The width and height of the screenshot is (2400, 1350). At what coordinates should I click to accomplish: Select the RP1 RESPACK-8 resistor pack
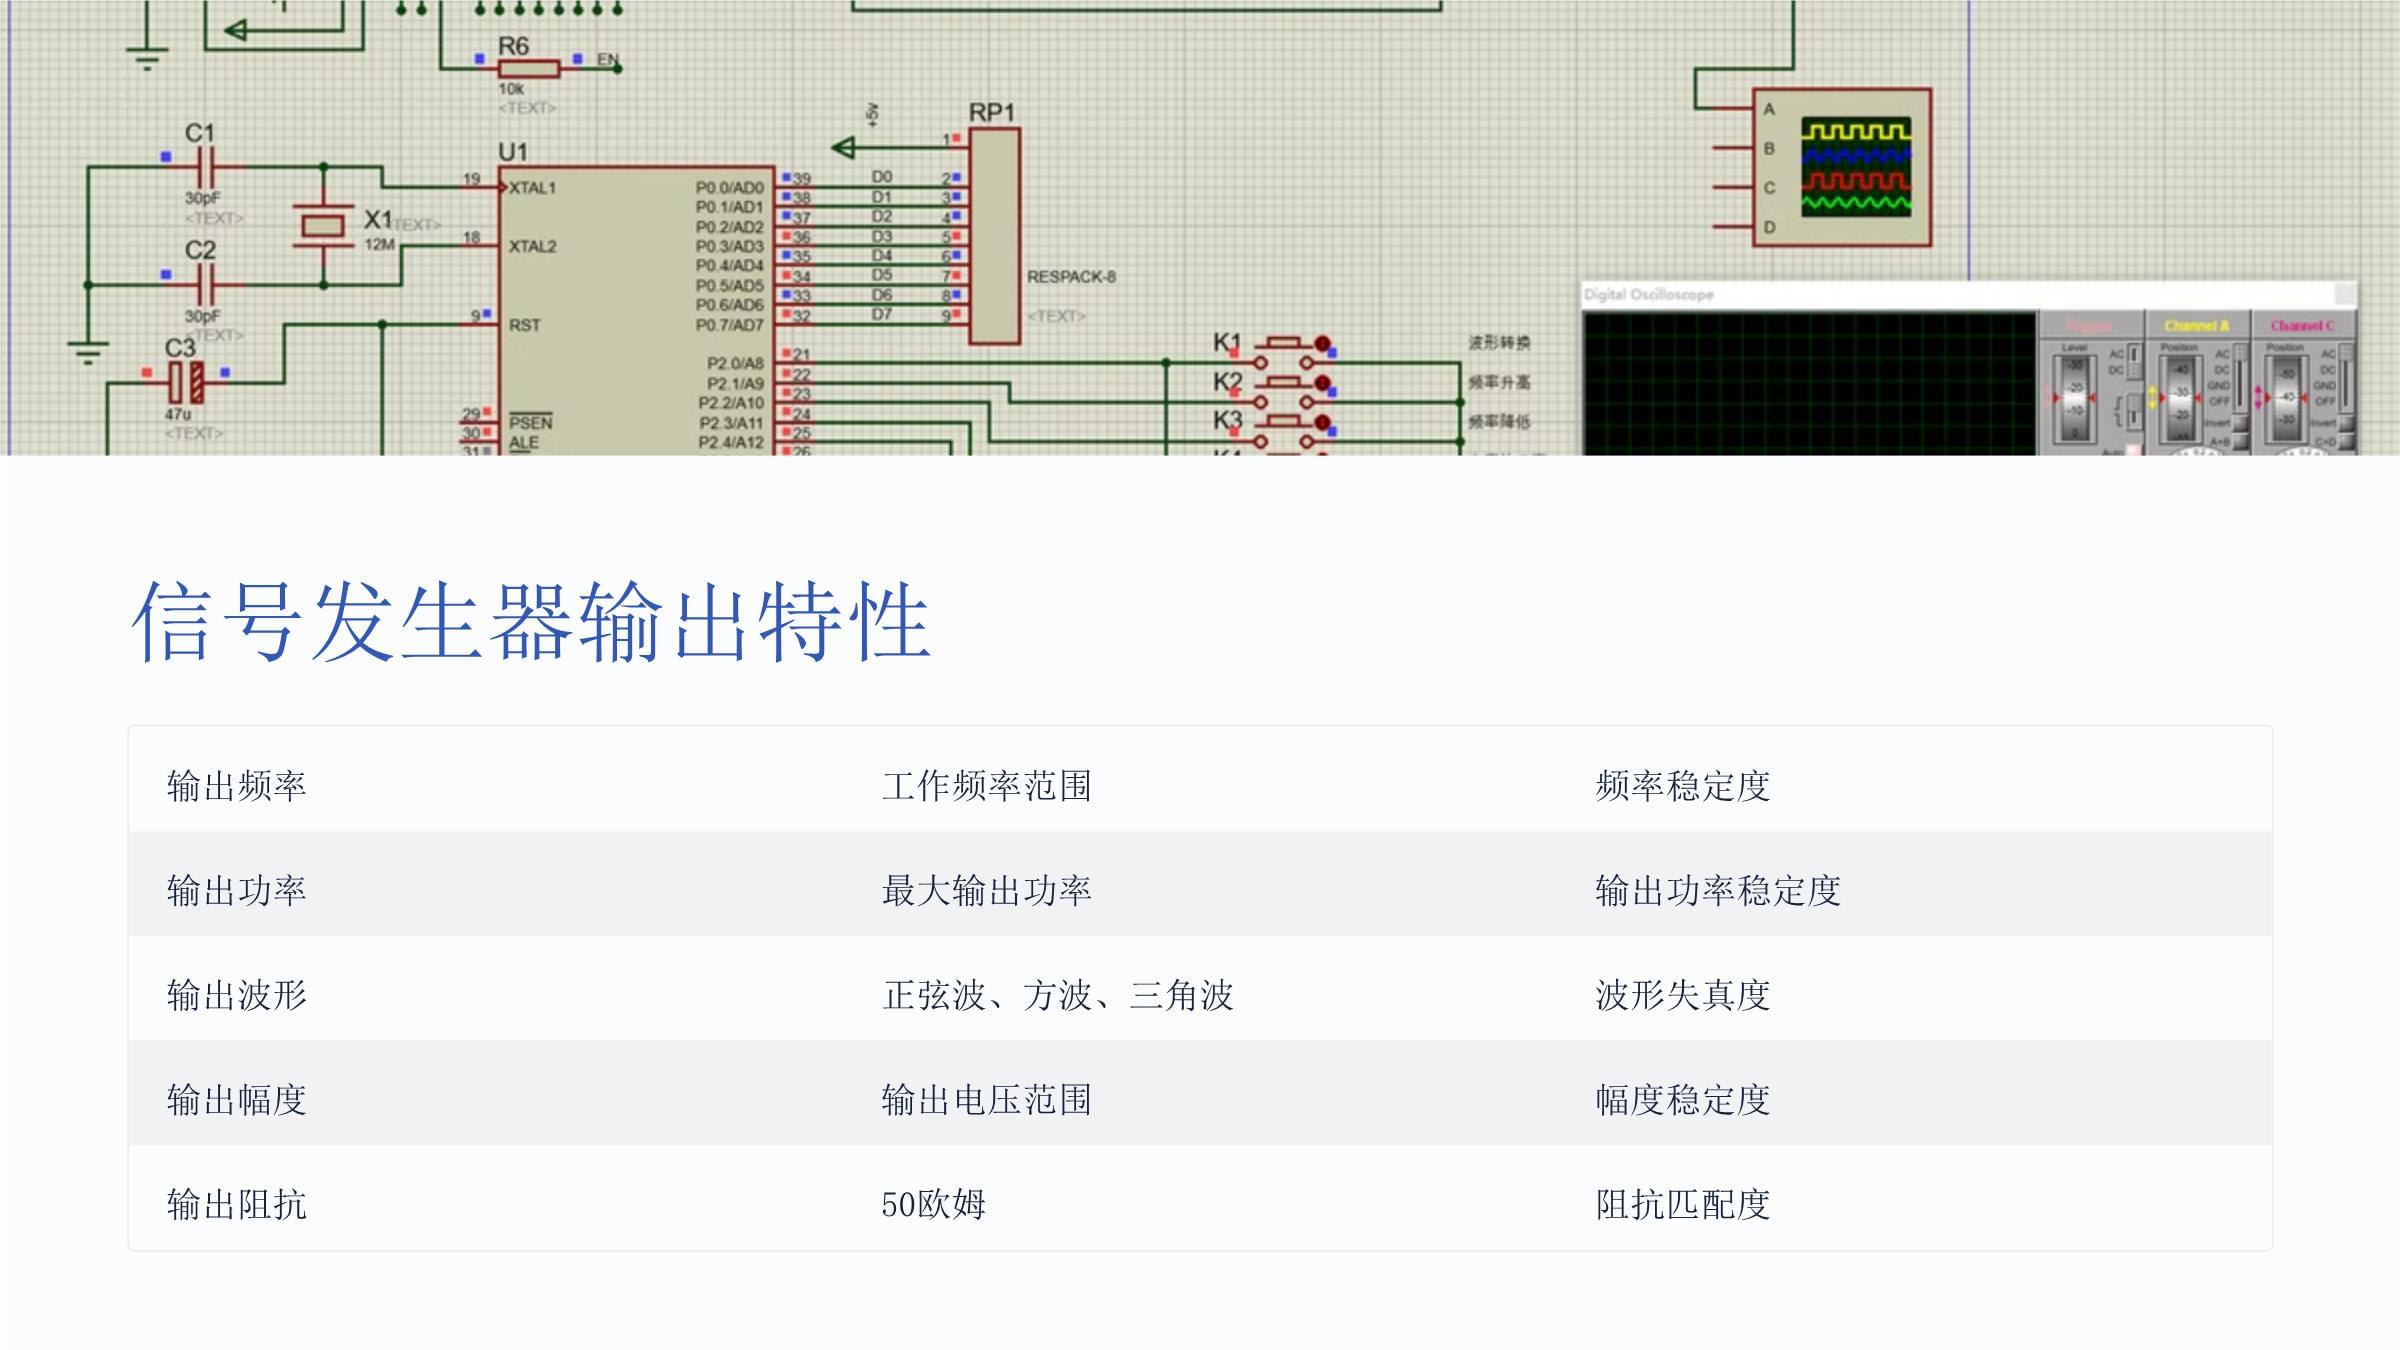pyautogui.click(x=994, y=235)
